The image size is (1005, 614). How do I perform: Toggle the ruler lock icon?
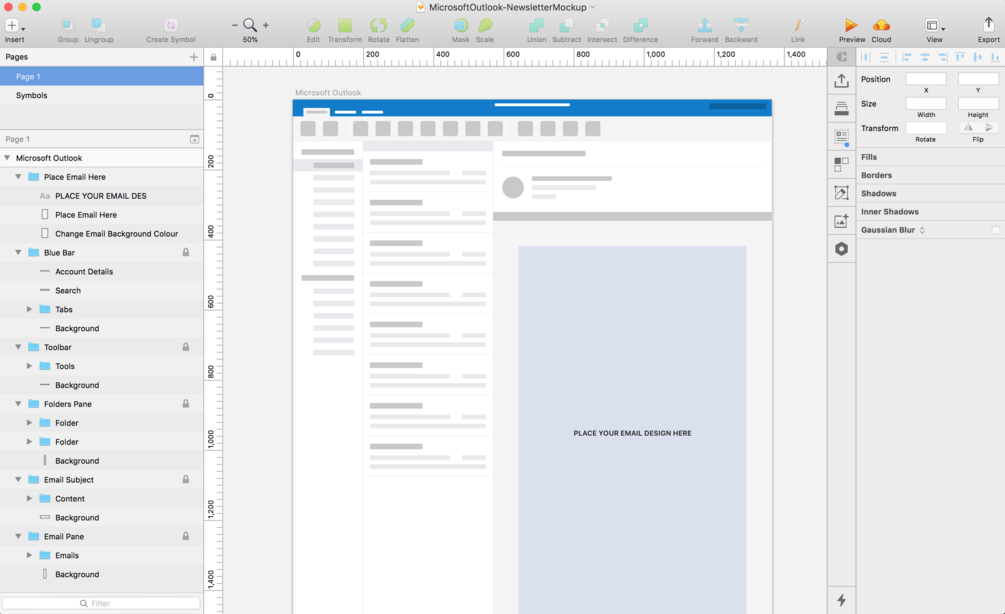[x=213, y=57]
